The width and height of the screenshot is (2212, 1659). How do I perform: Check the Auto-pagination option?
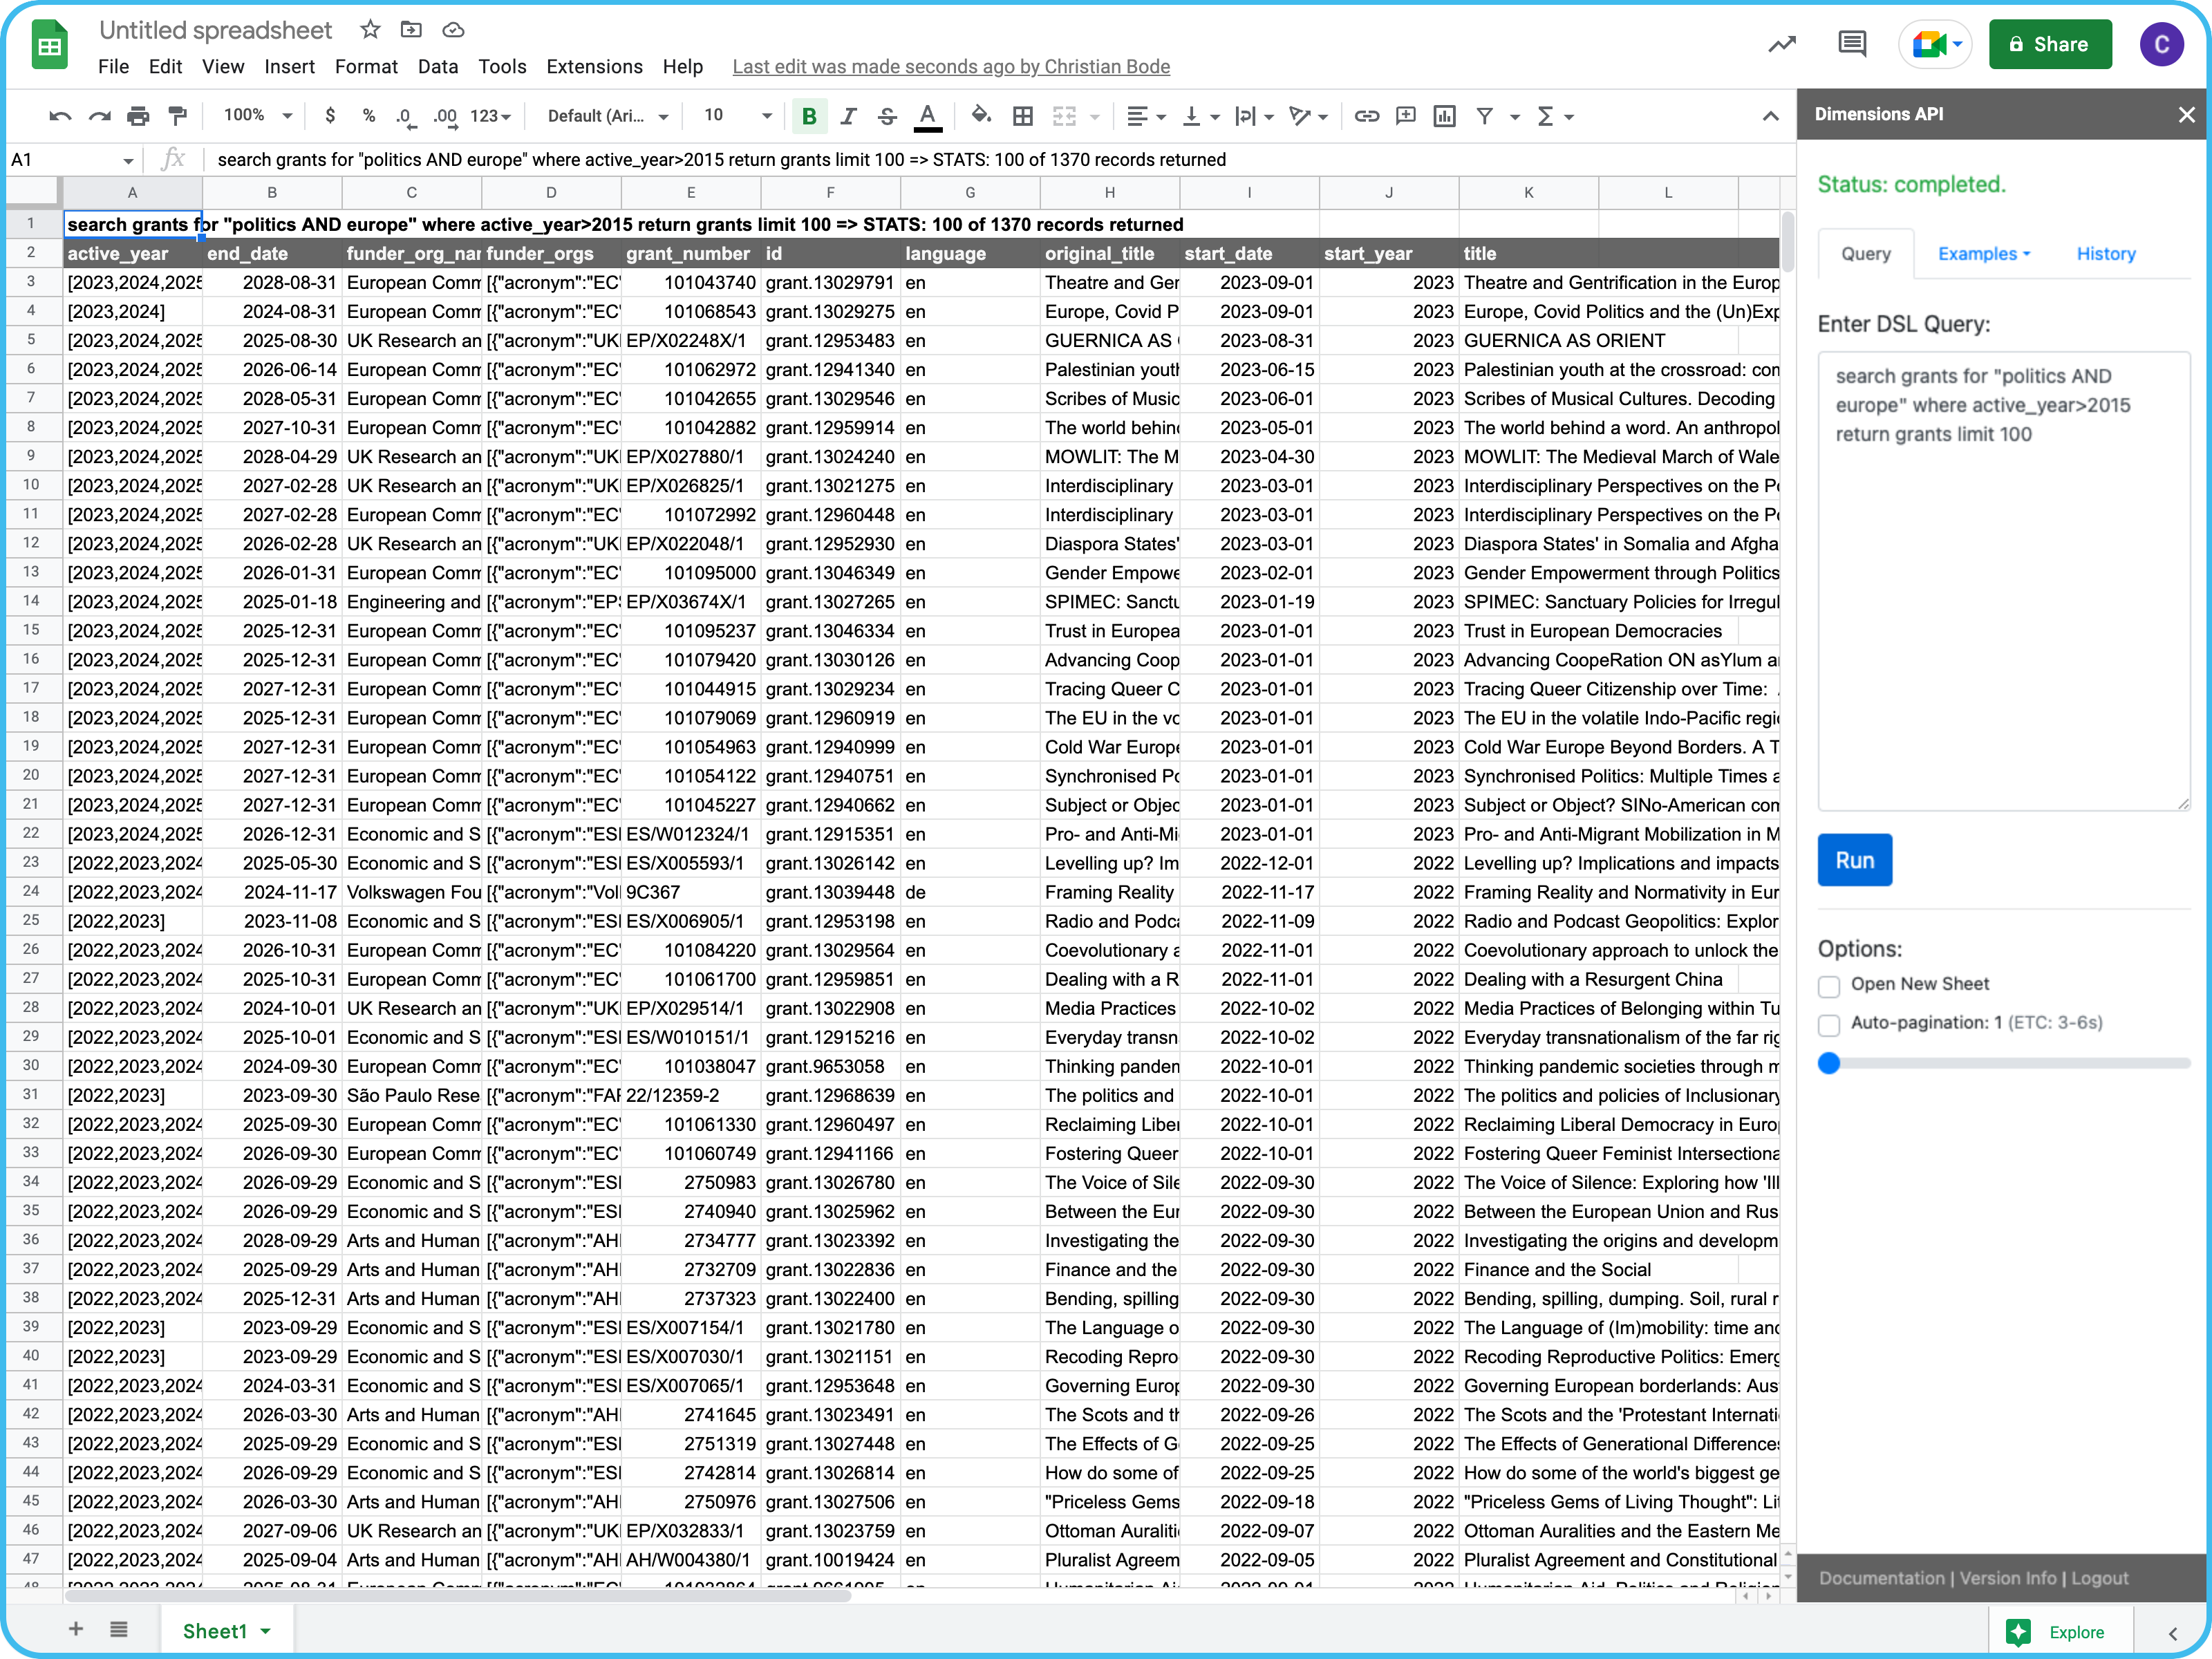coord(1829,1024)
